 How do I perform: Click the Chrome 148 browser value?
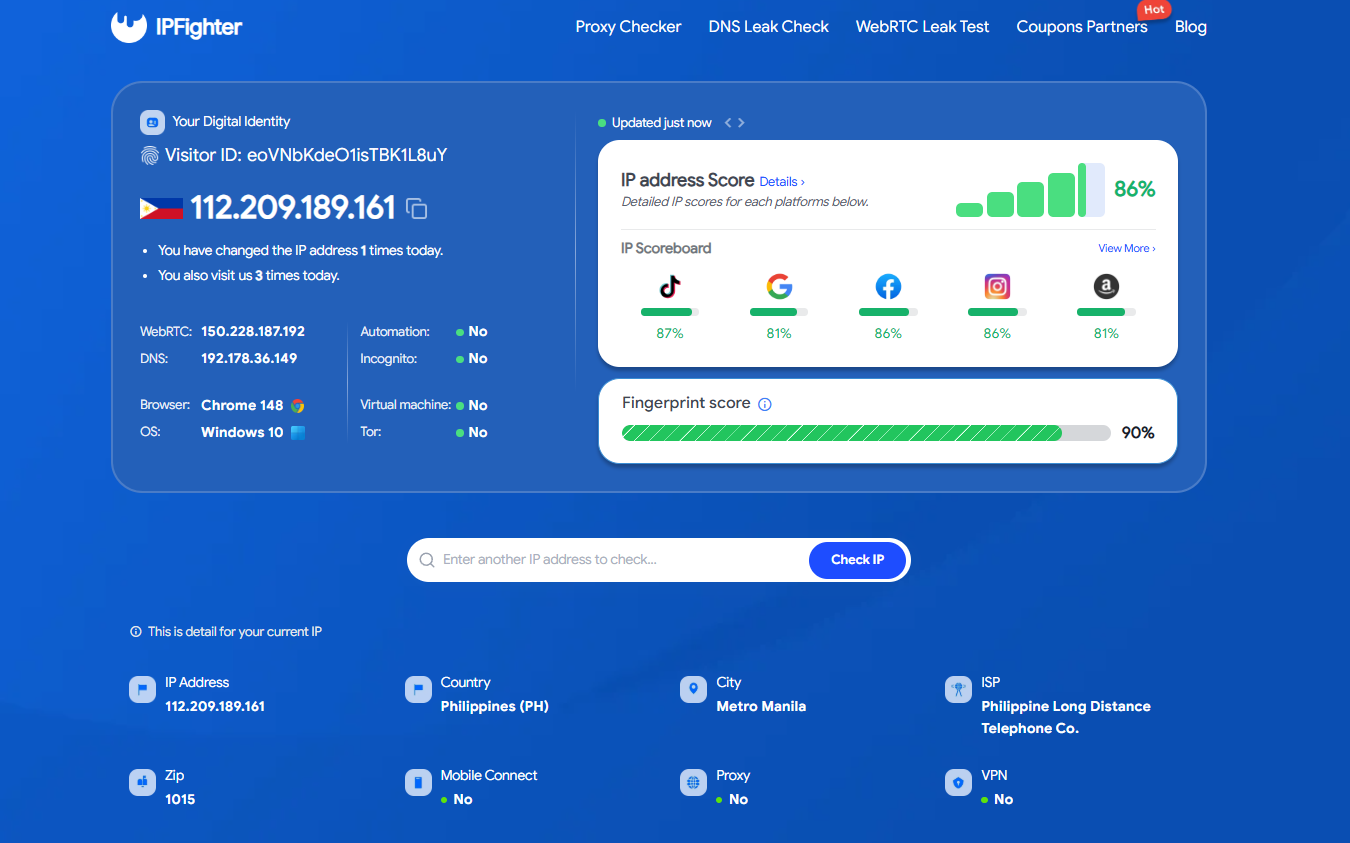[242, 405]
